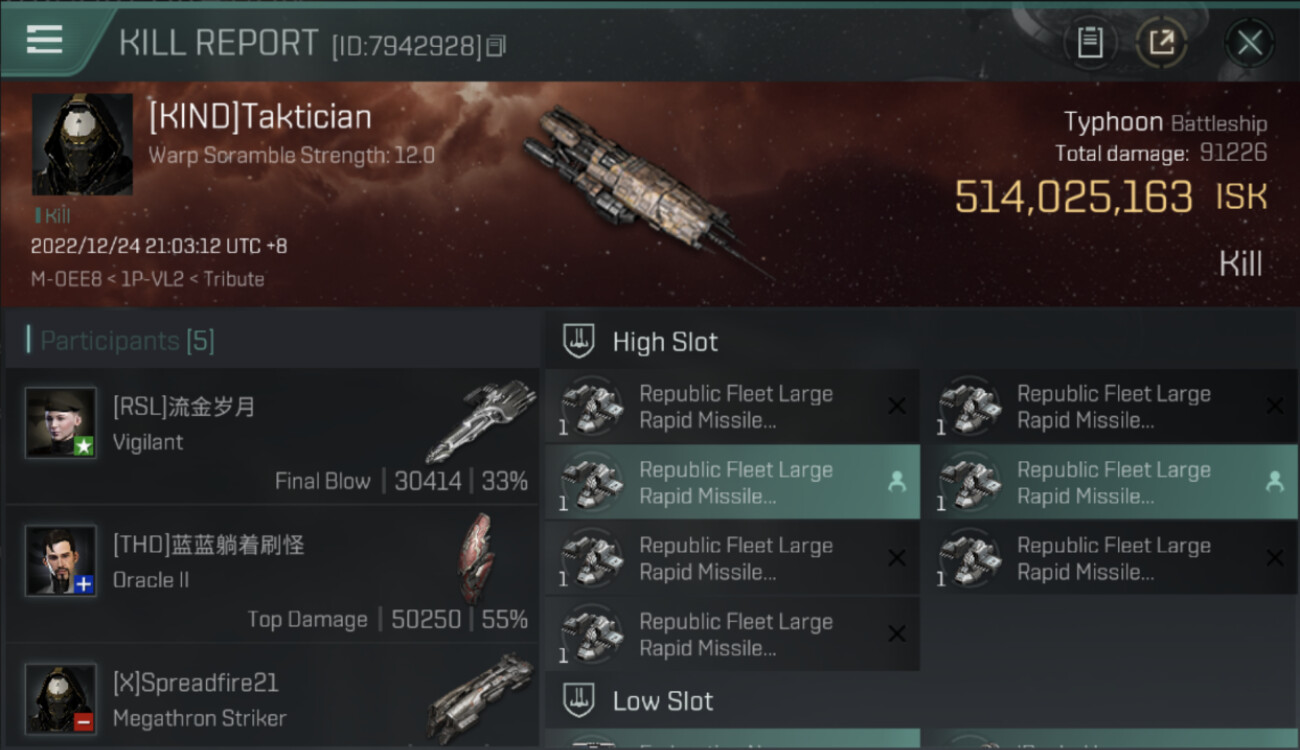
Task: Select the Participants [5] header
Action: [x=127, y=341]
